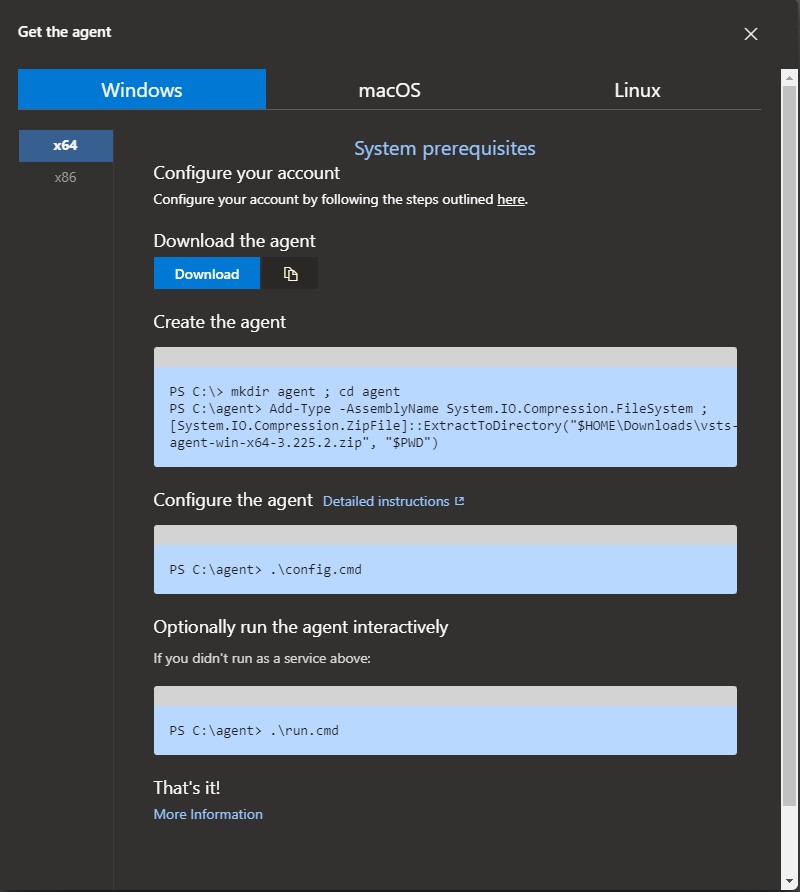
Task: Select the x64 architecture
Action: pos(65,146)
